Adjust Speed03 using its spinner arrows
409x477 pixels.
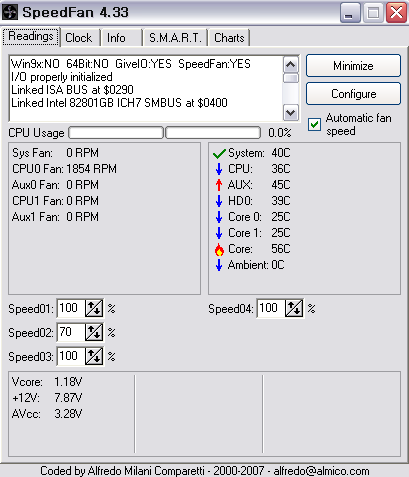pos(94,356)
